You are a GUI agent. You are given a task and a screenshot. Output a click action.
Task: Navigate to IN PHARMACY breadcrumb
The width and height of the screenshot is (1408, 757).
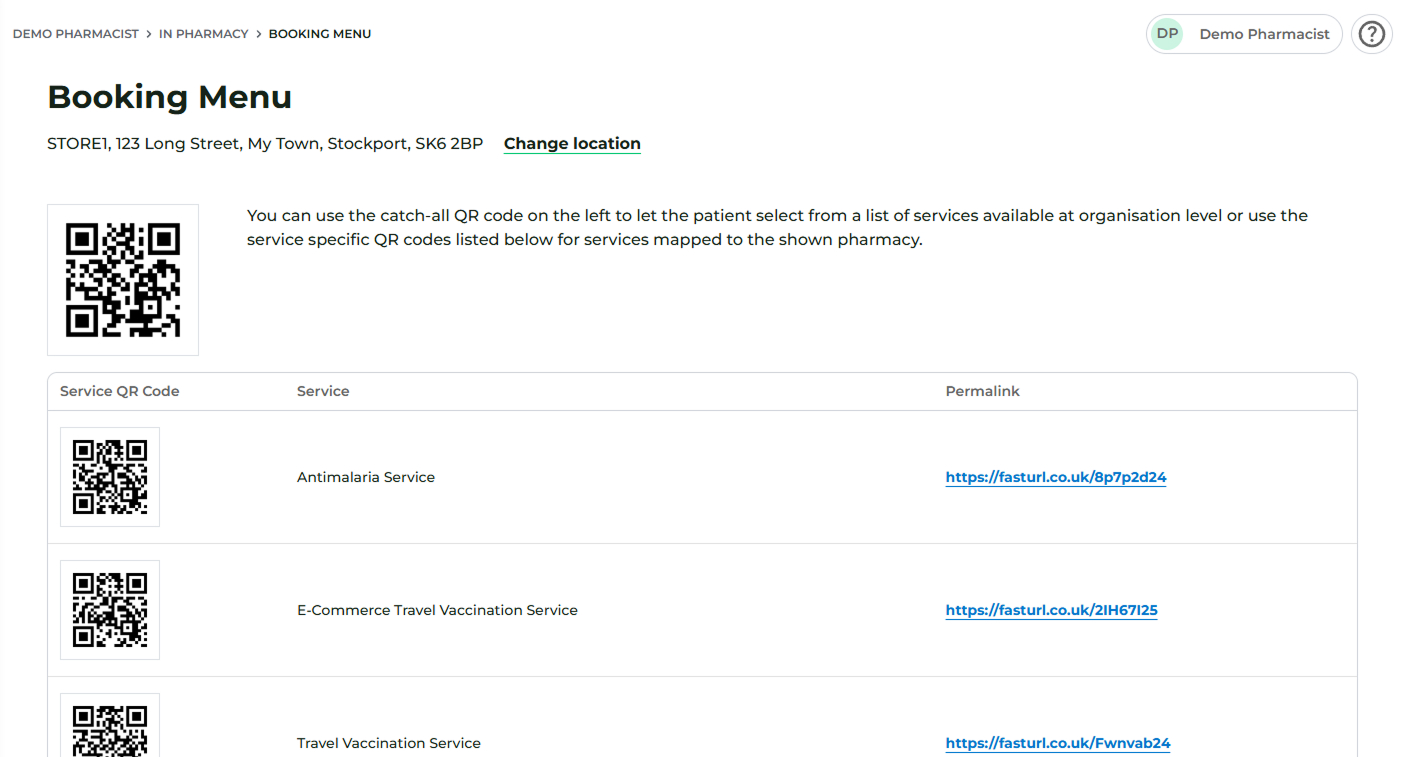pos(203,34)
